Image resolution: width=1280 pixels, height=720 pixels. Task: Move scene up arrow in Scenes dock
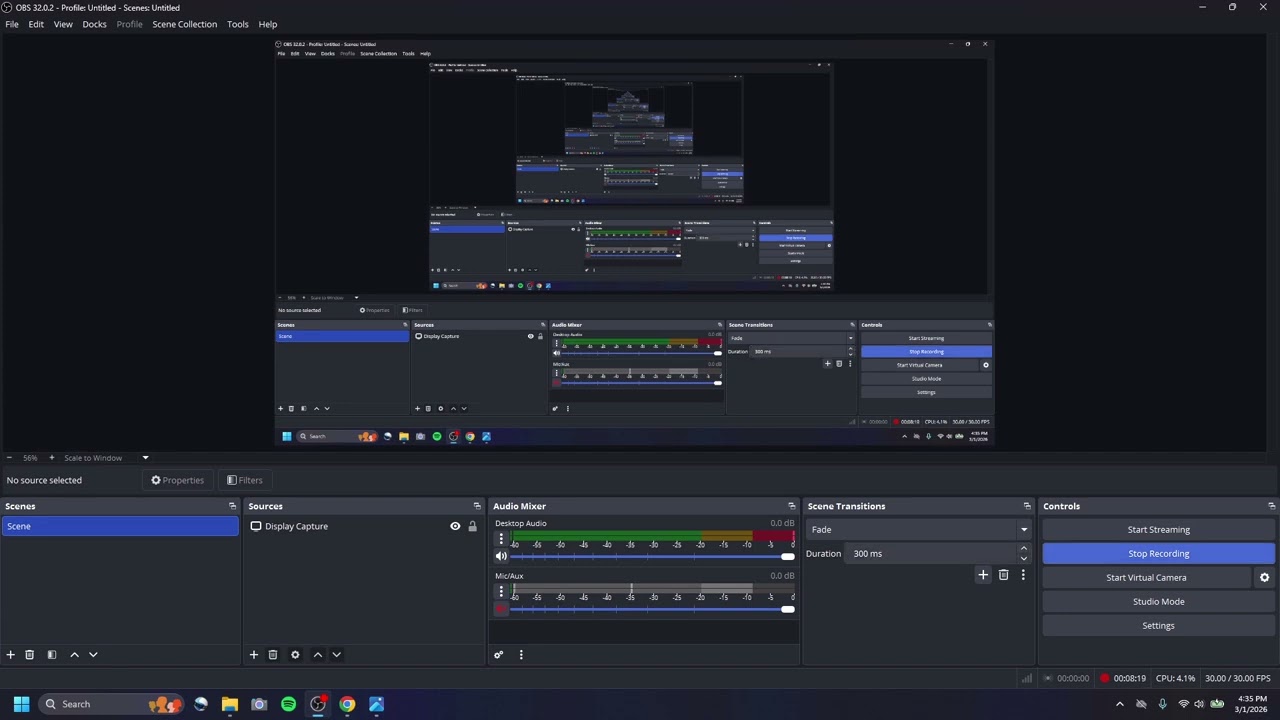pyautogui.click(x=74, y=655)
